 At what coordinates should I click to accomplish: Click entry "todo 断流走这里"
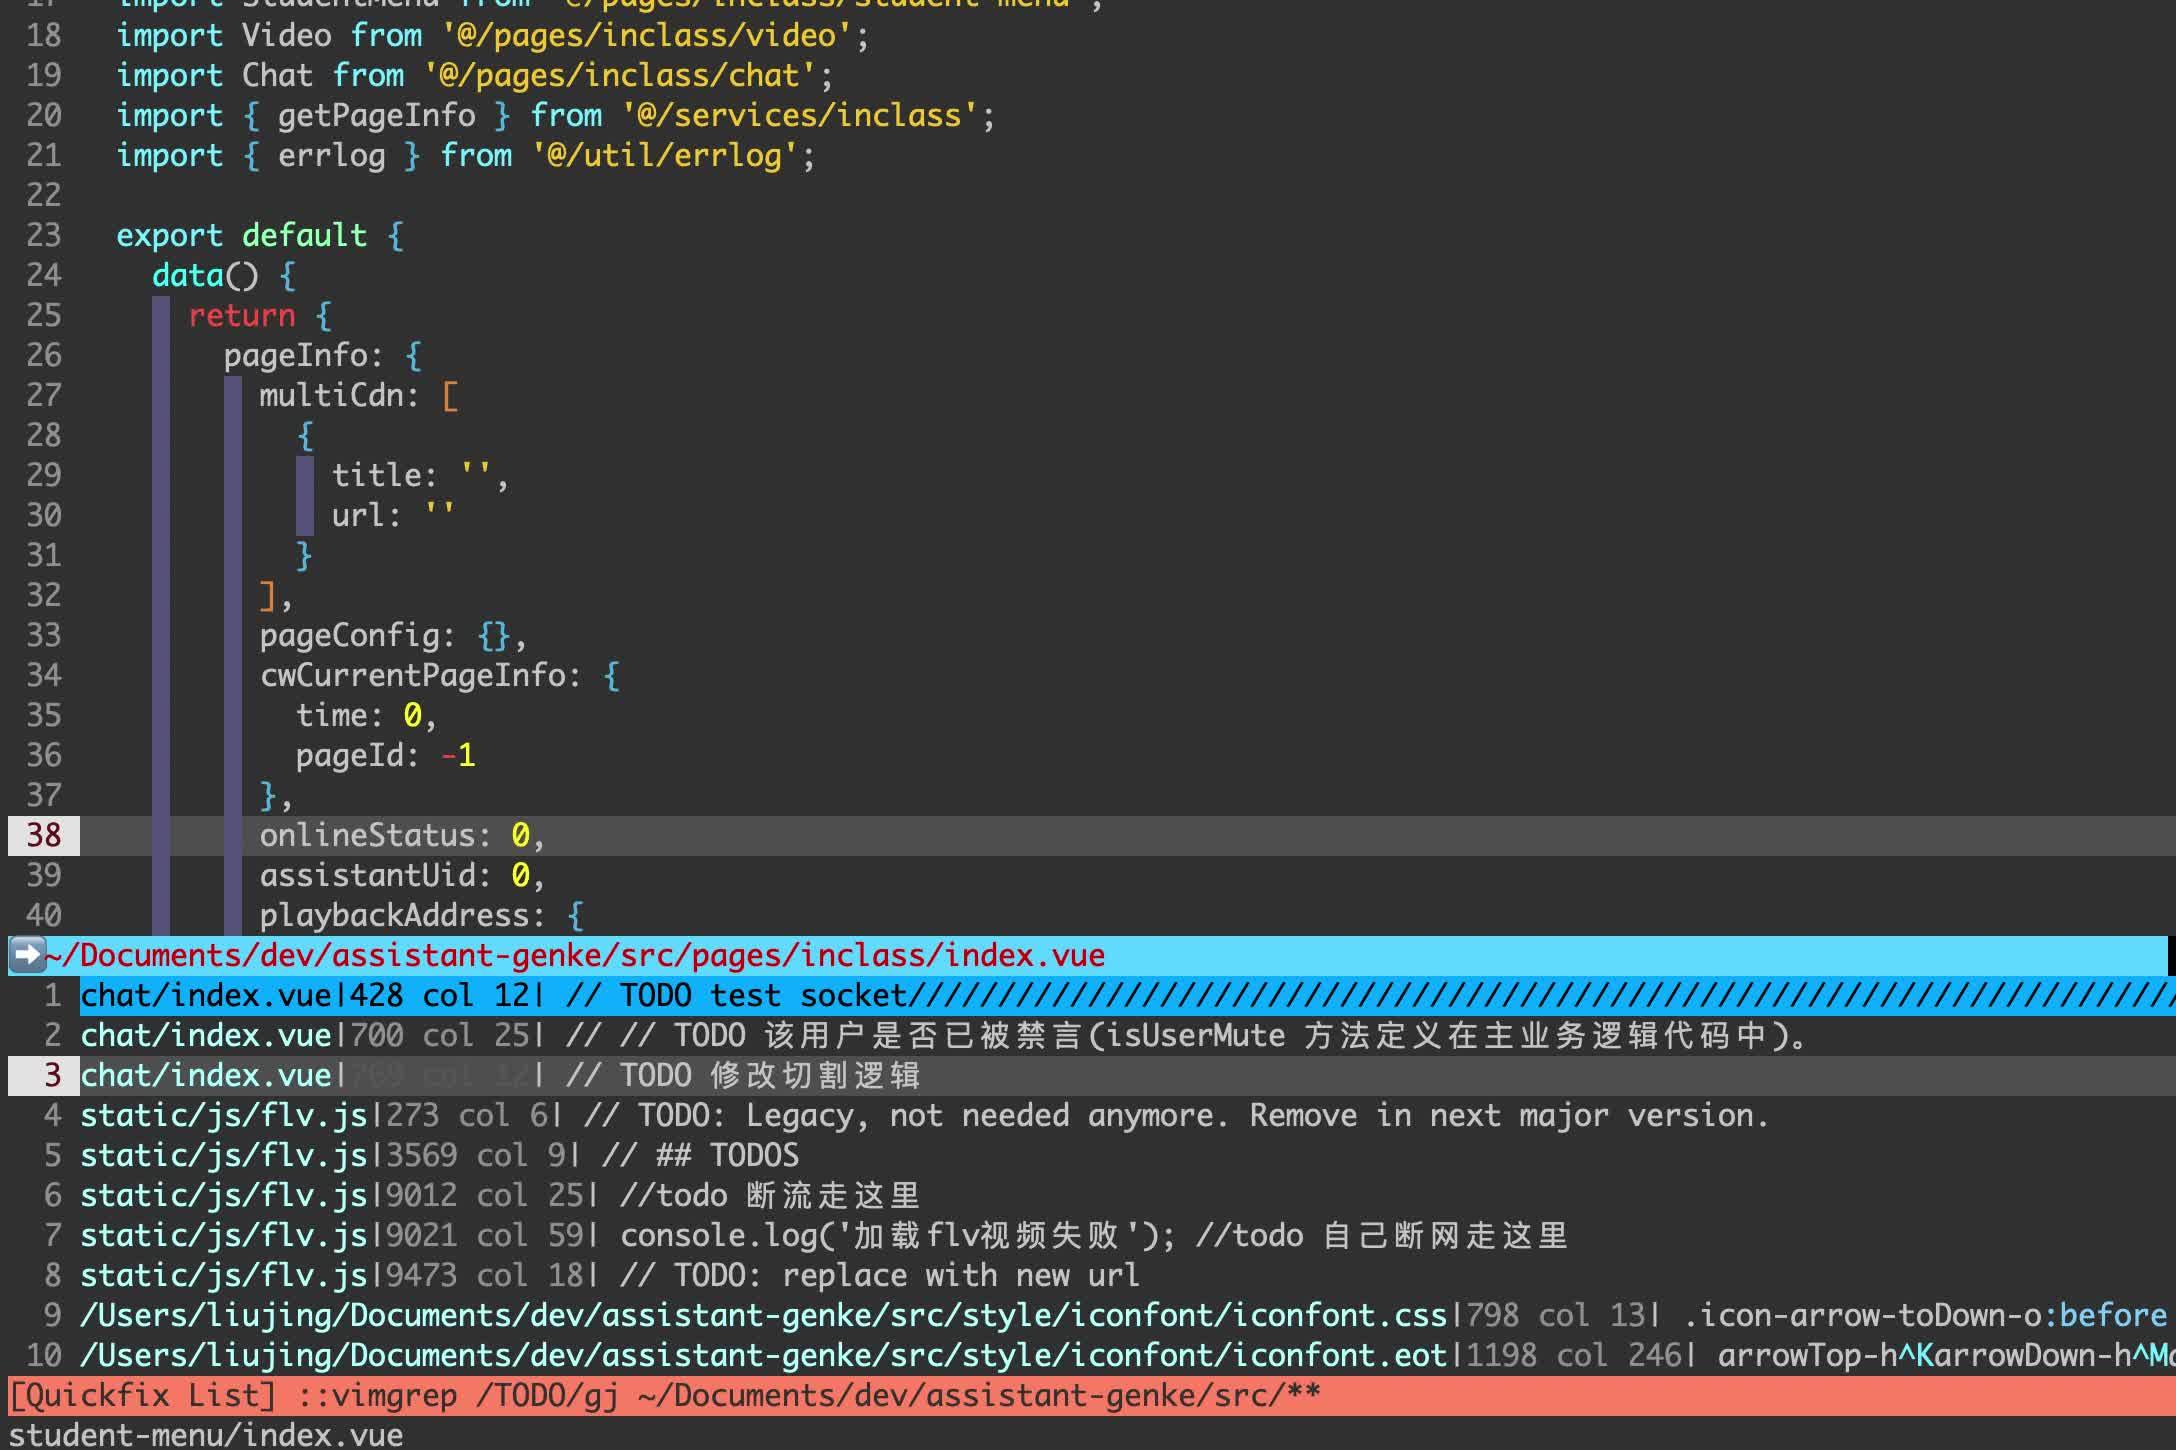click(x=500, y=1195)
